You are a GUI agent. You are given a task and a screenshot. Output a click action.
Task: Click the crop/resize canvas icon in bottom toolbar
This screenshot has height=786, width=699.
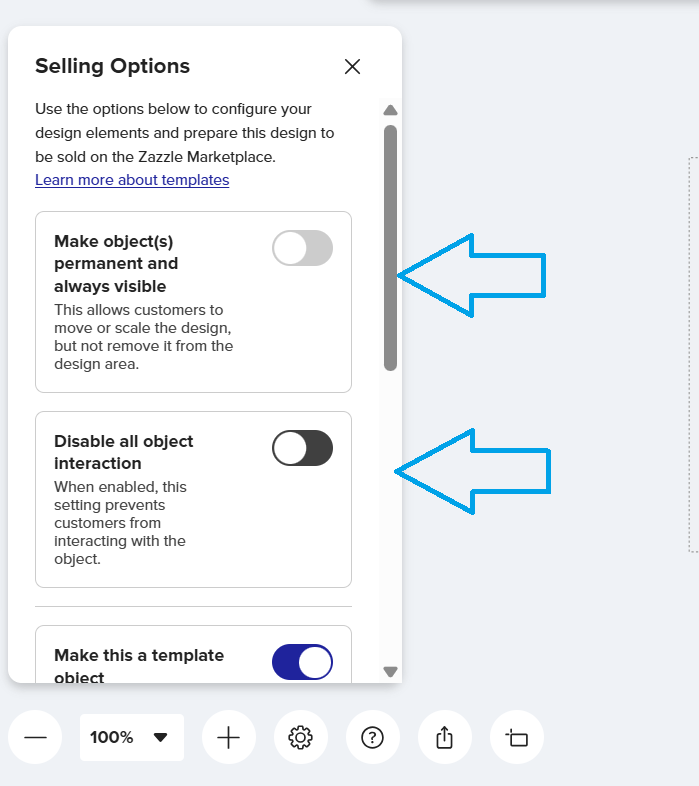click(x=517, y=738)
